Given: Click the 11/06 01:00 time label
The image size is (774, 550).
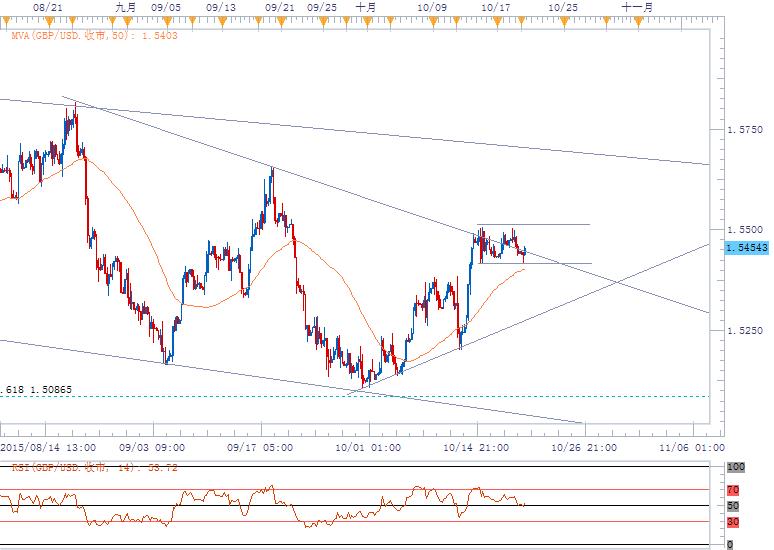Looking at the screenshot, I should [692, 448].
